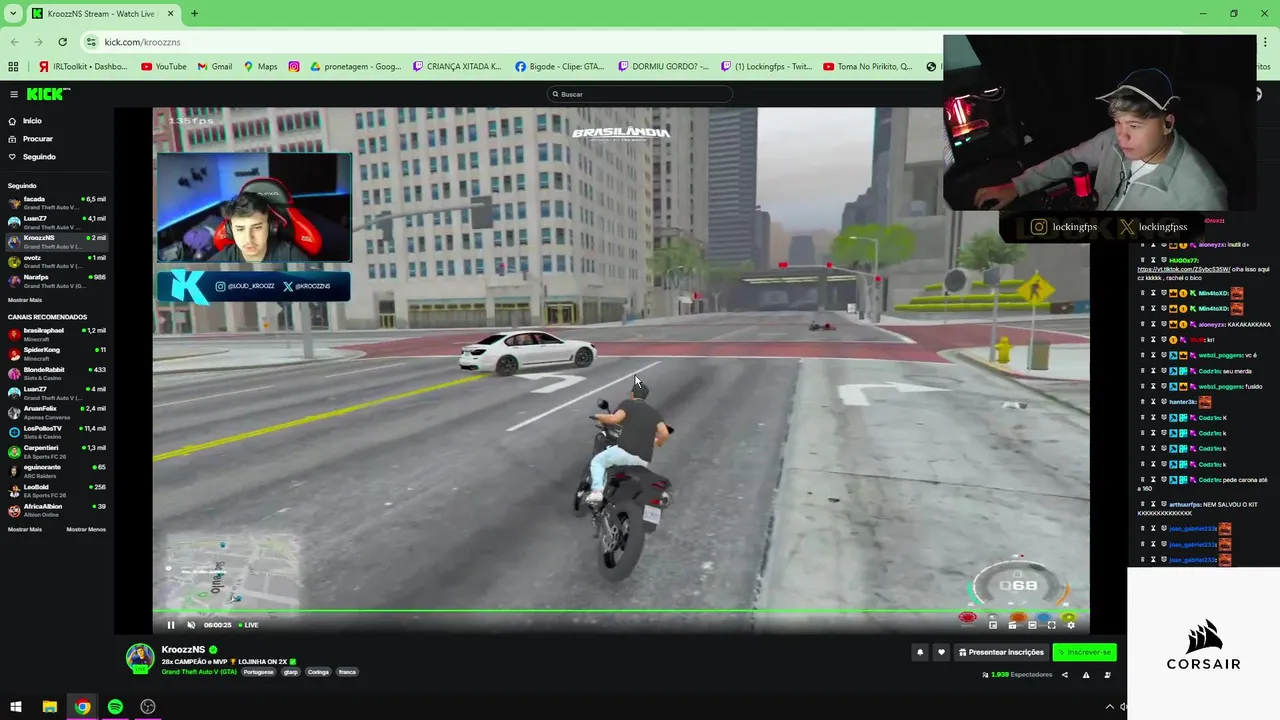Open Seguindo in sidebar
This screenshot has width=1280, height=720.
39,157
